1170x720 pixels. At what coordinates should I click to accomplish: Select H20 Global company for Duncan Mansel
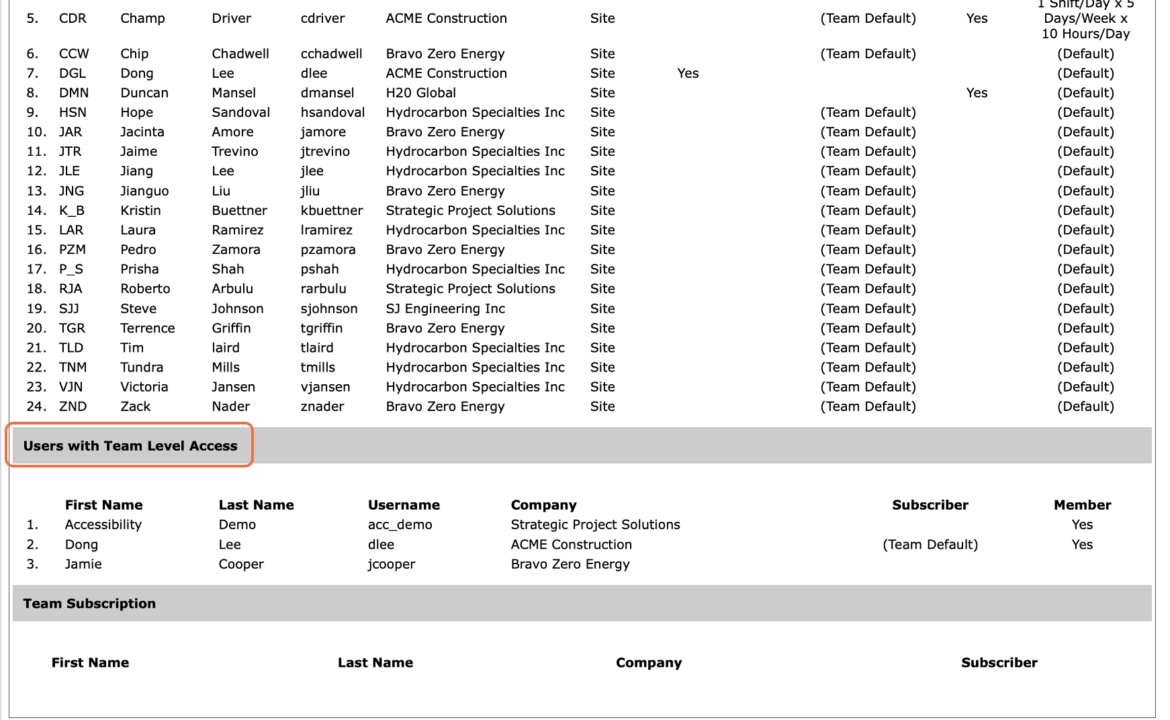421,93
